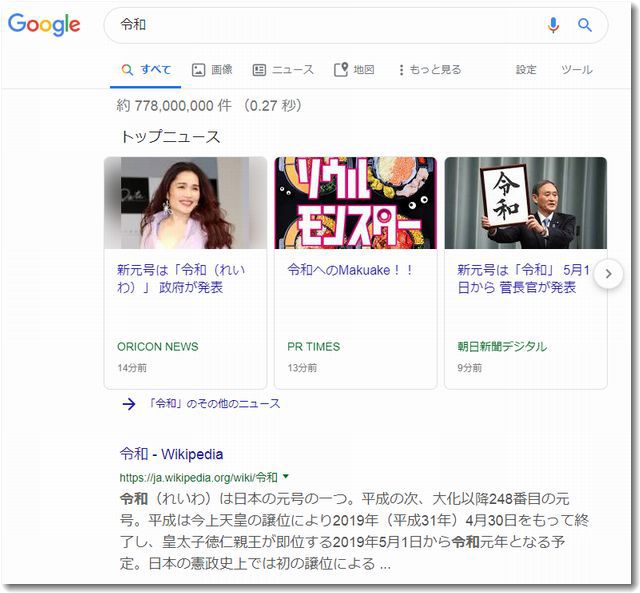
Task: Click the PR TIMES source label
Action: coord(313,346)
